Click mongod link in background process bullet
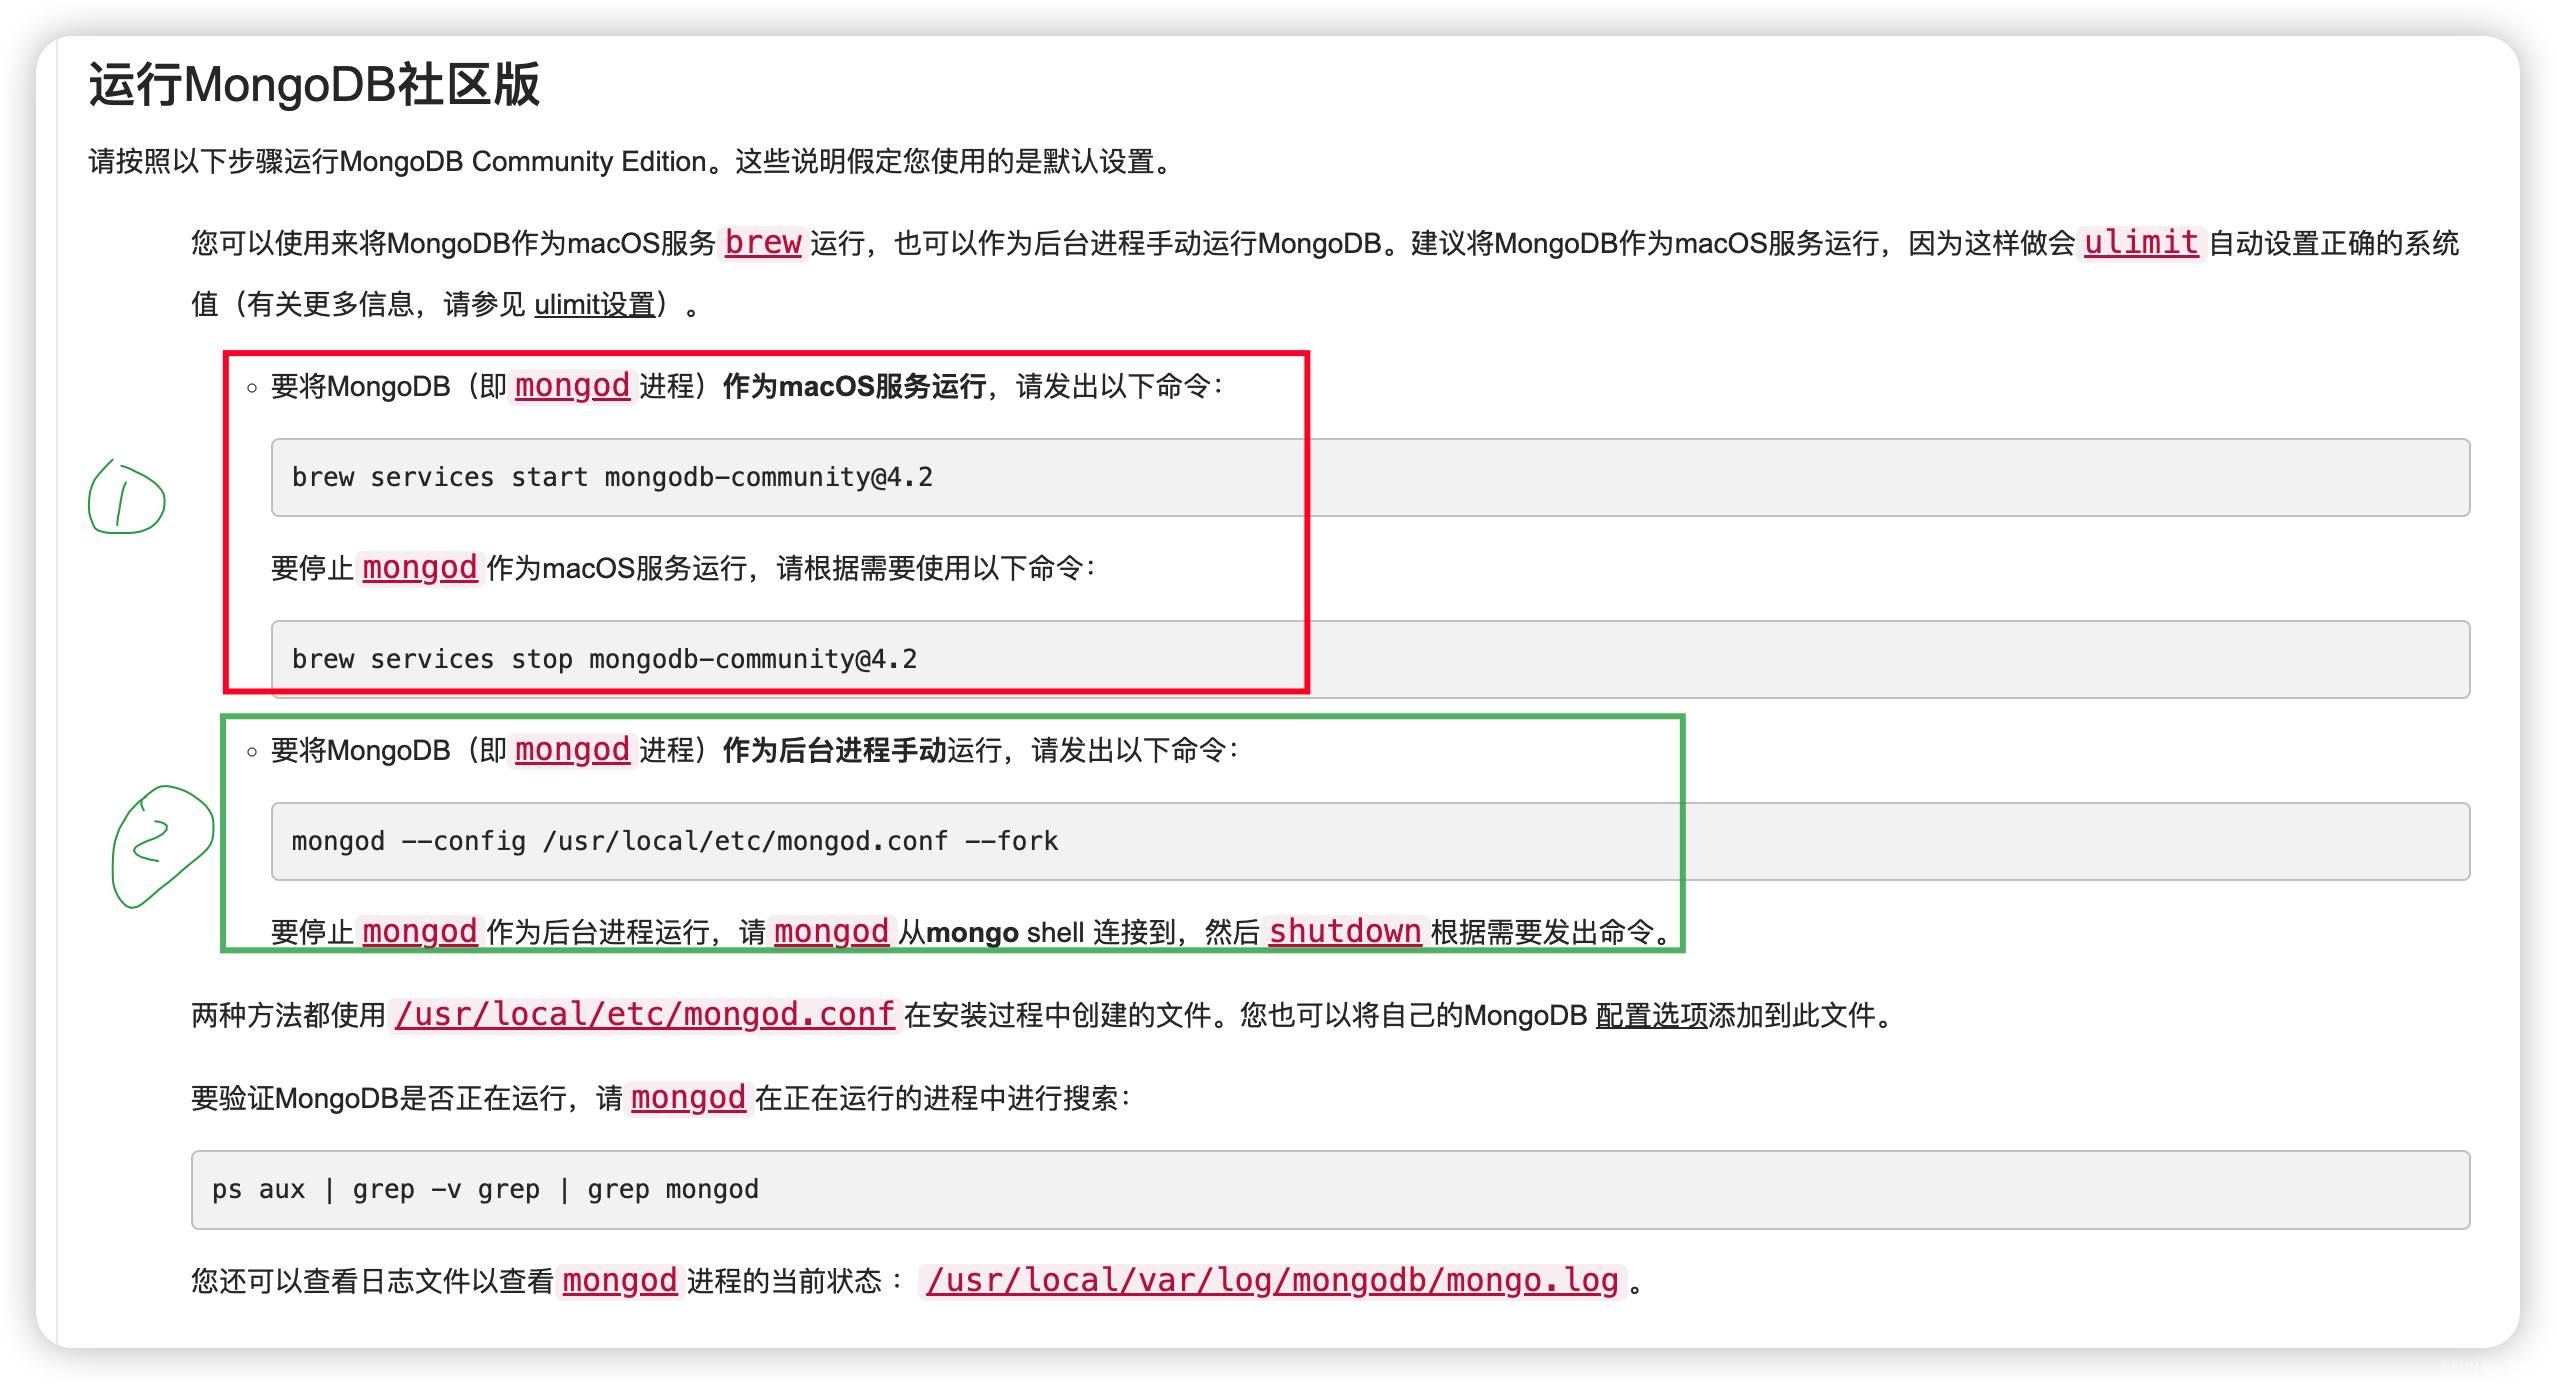The width and height of the screenshot is (2556, 1384). click(572, 750)
